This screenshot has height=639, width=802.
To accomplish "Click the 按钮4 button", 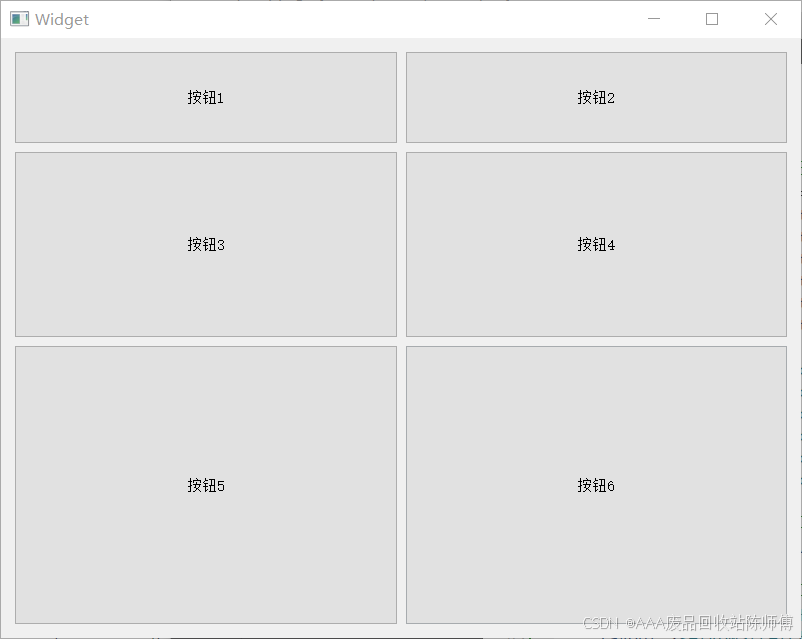I will (596, 245).
